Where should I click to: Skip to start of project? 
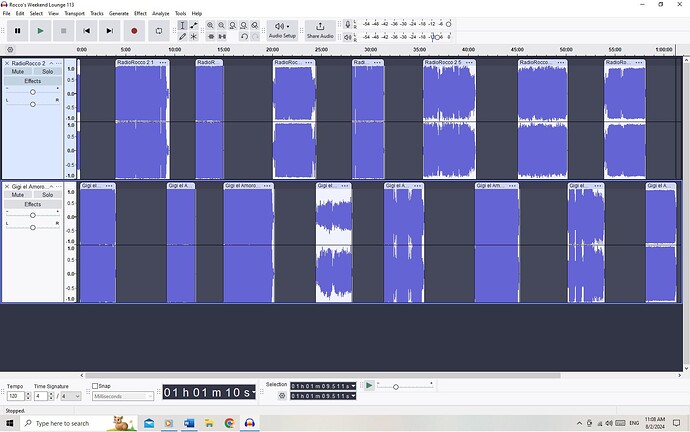click(87, 31)
